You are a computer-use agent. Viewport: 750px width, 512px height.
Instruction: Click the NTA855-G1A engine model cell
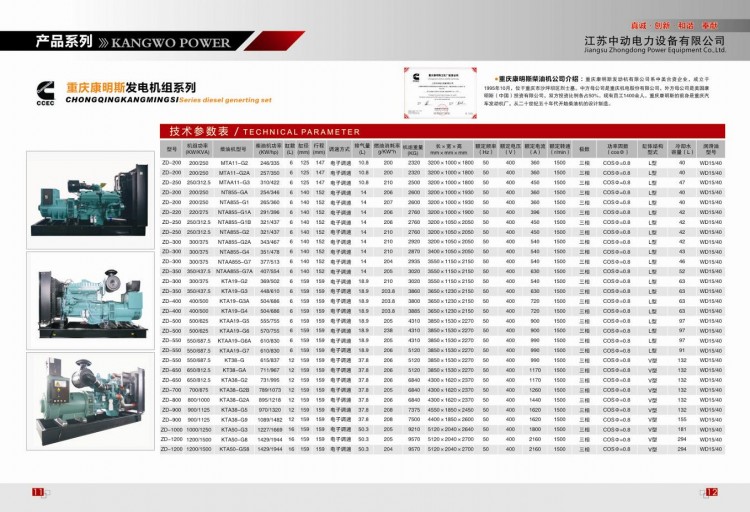234,212
